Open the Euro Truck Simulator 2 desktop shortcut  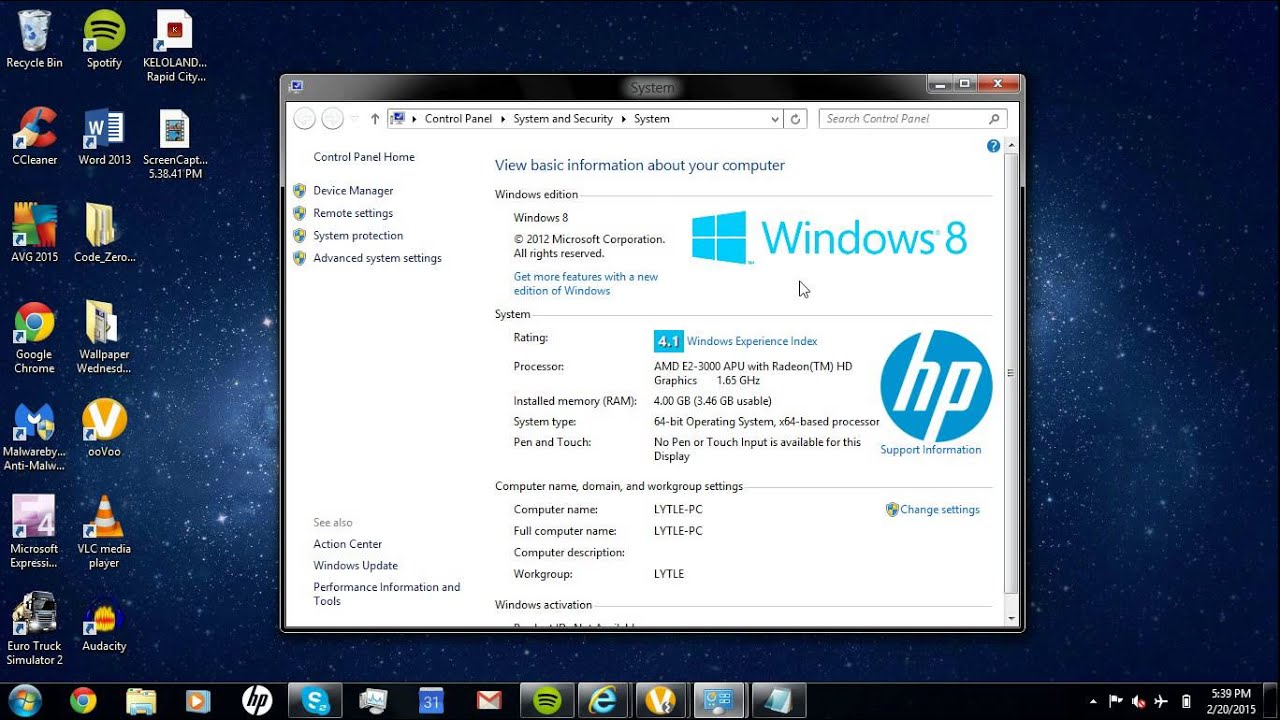point(34,629)
